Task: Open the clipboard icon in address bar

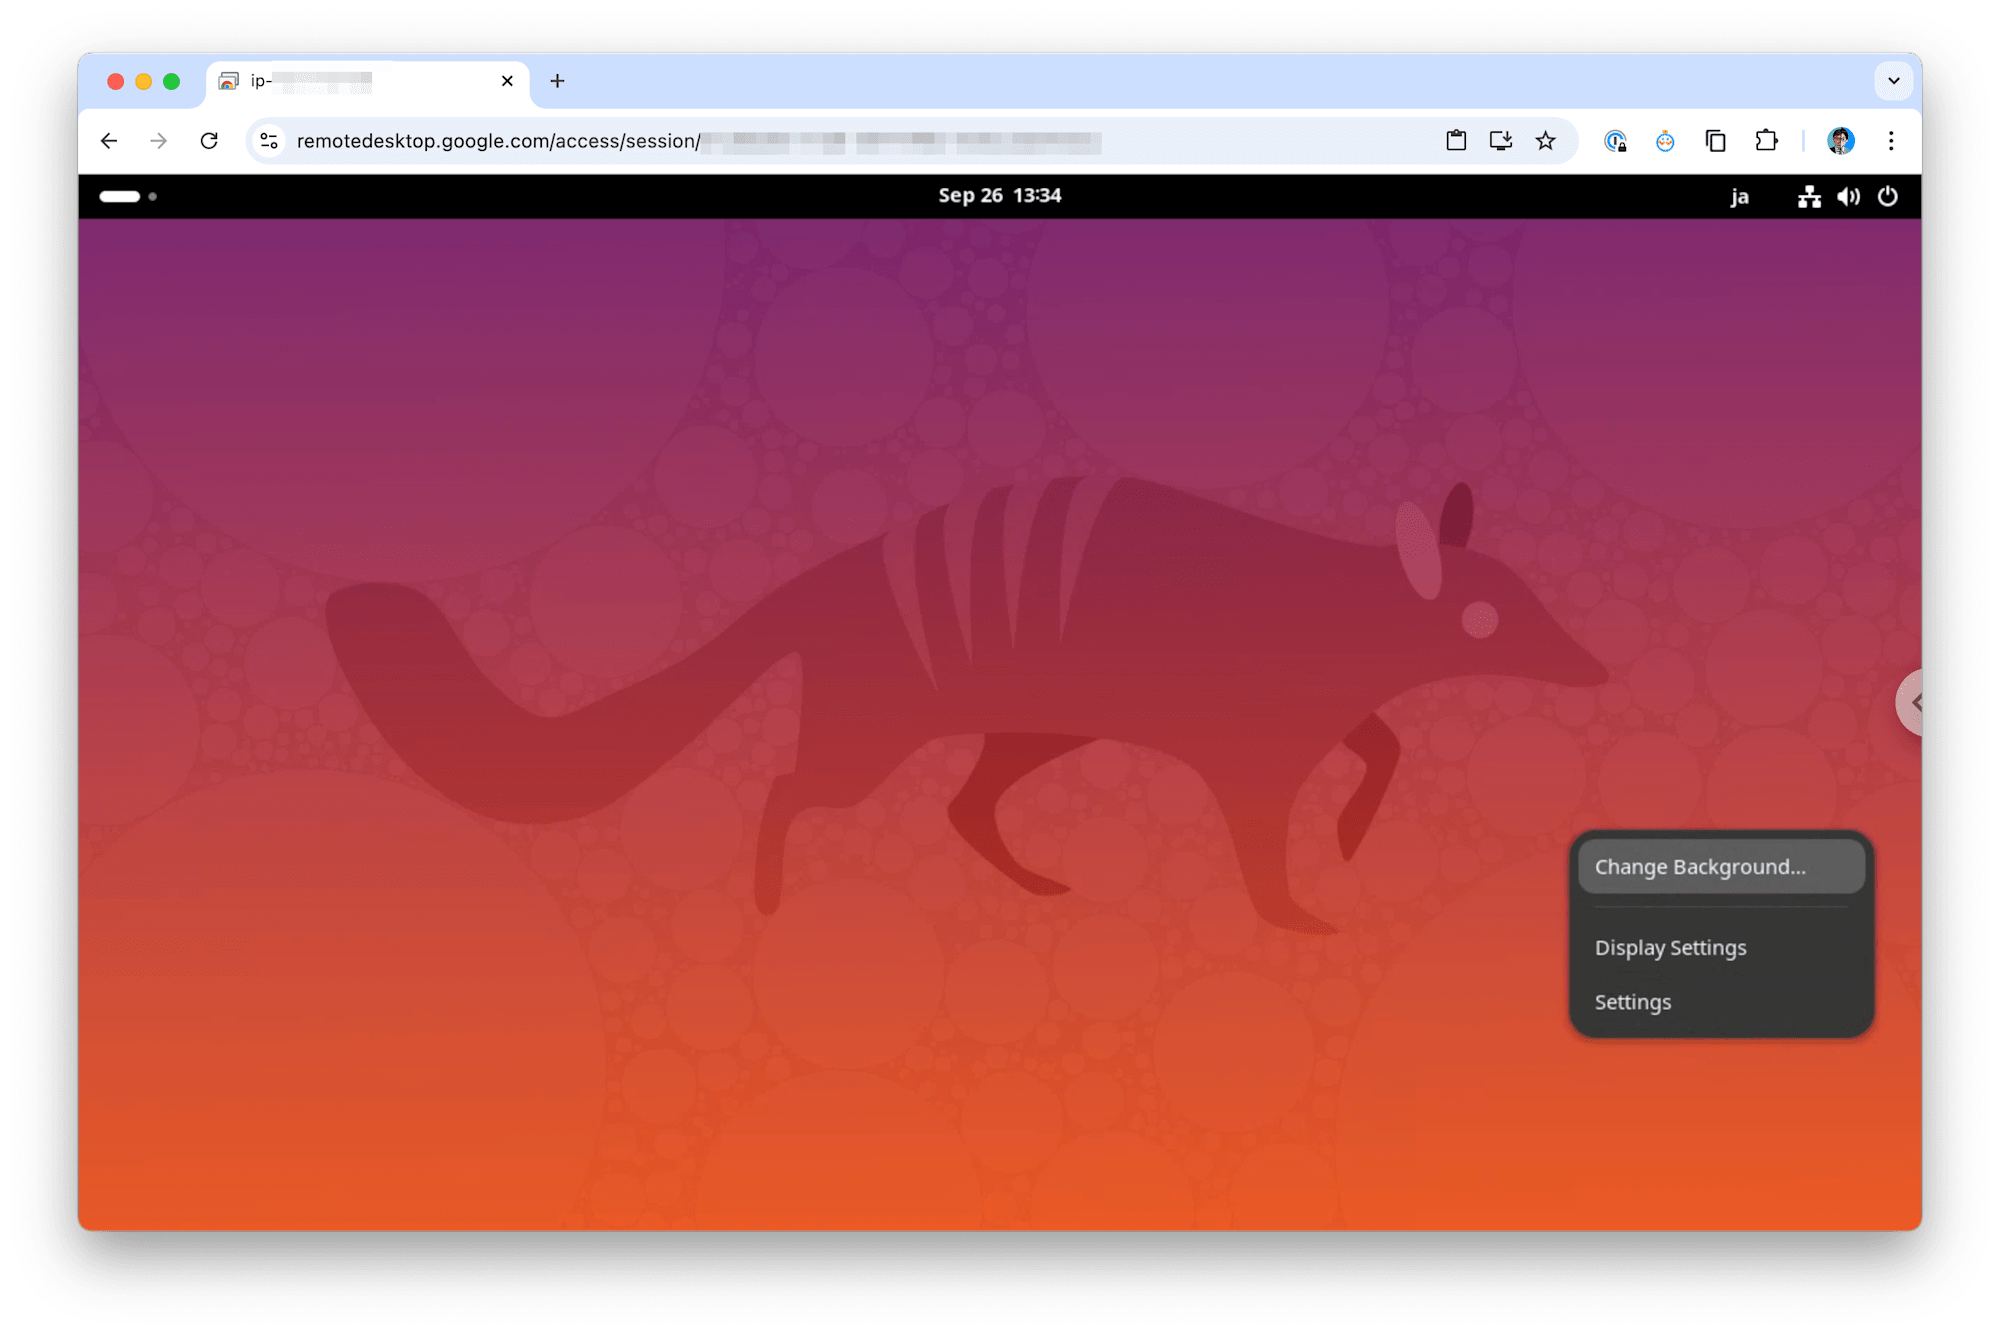Action: tap(1456, 141)
